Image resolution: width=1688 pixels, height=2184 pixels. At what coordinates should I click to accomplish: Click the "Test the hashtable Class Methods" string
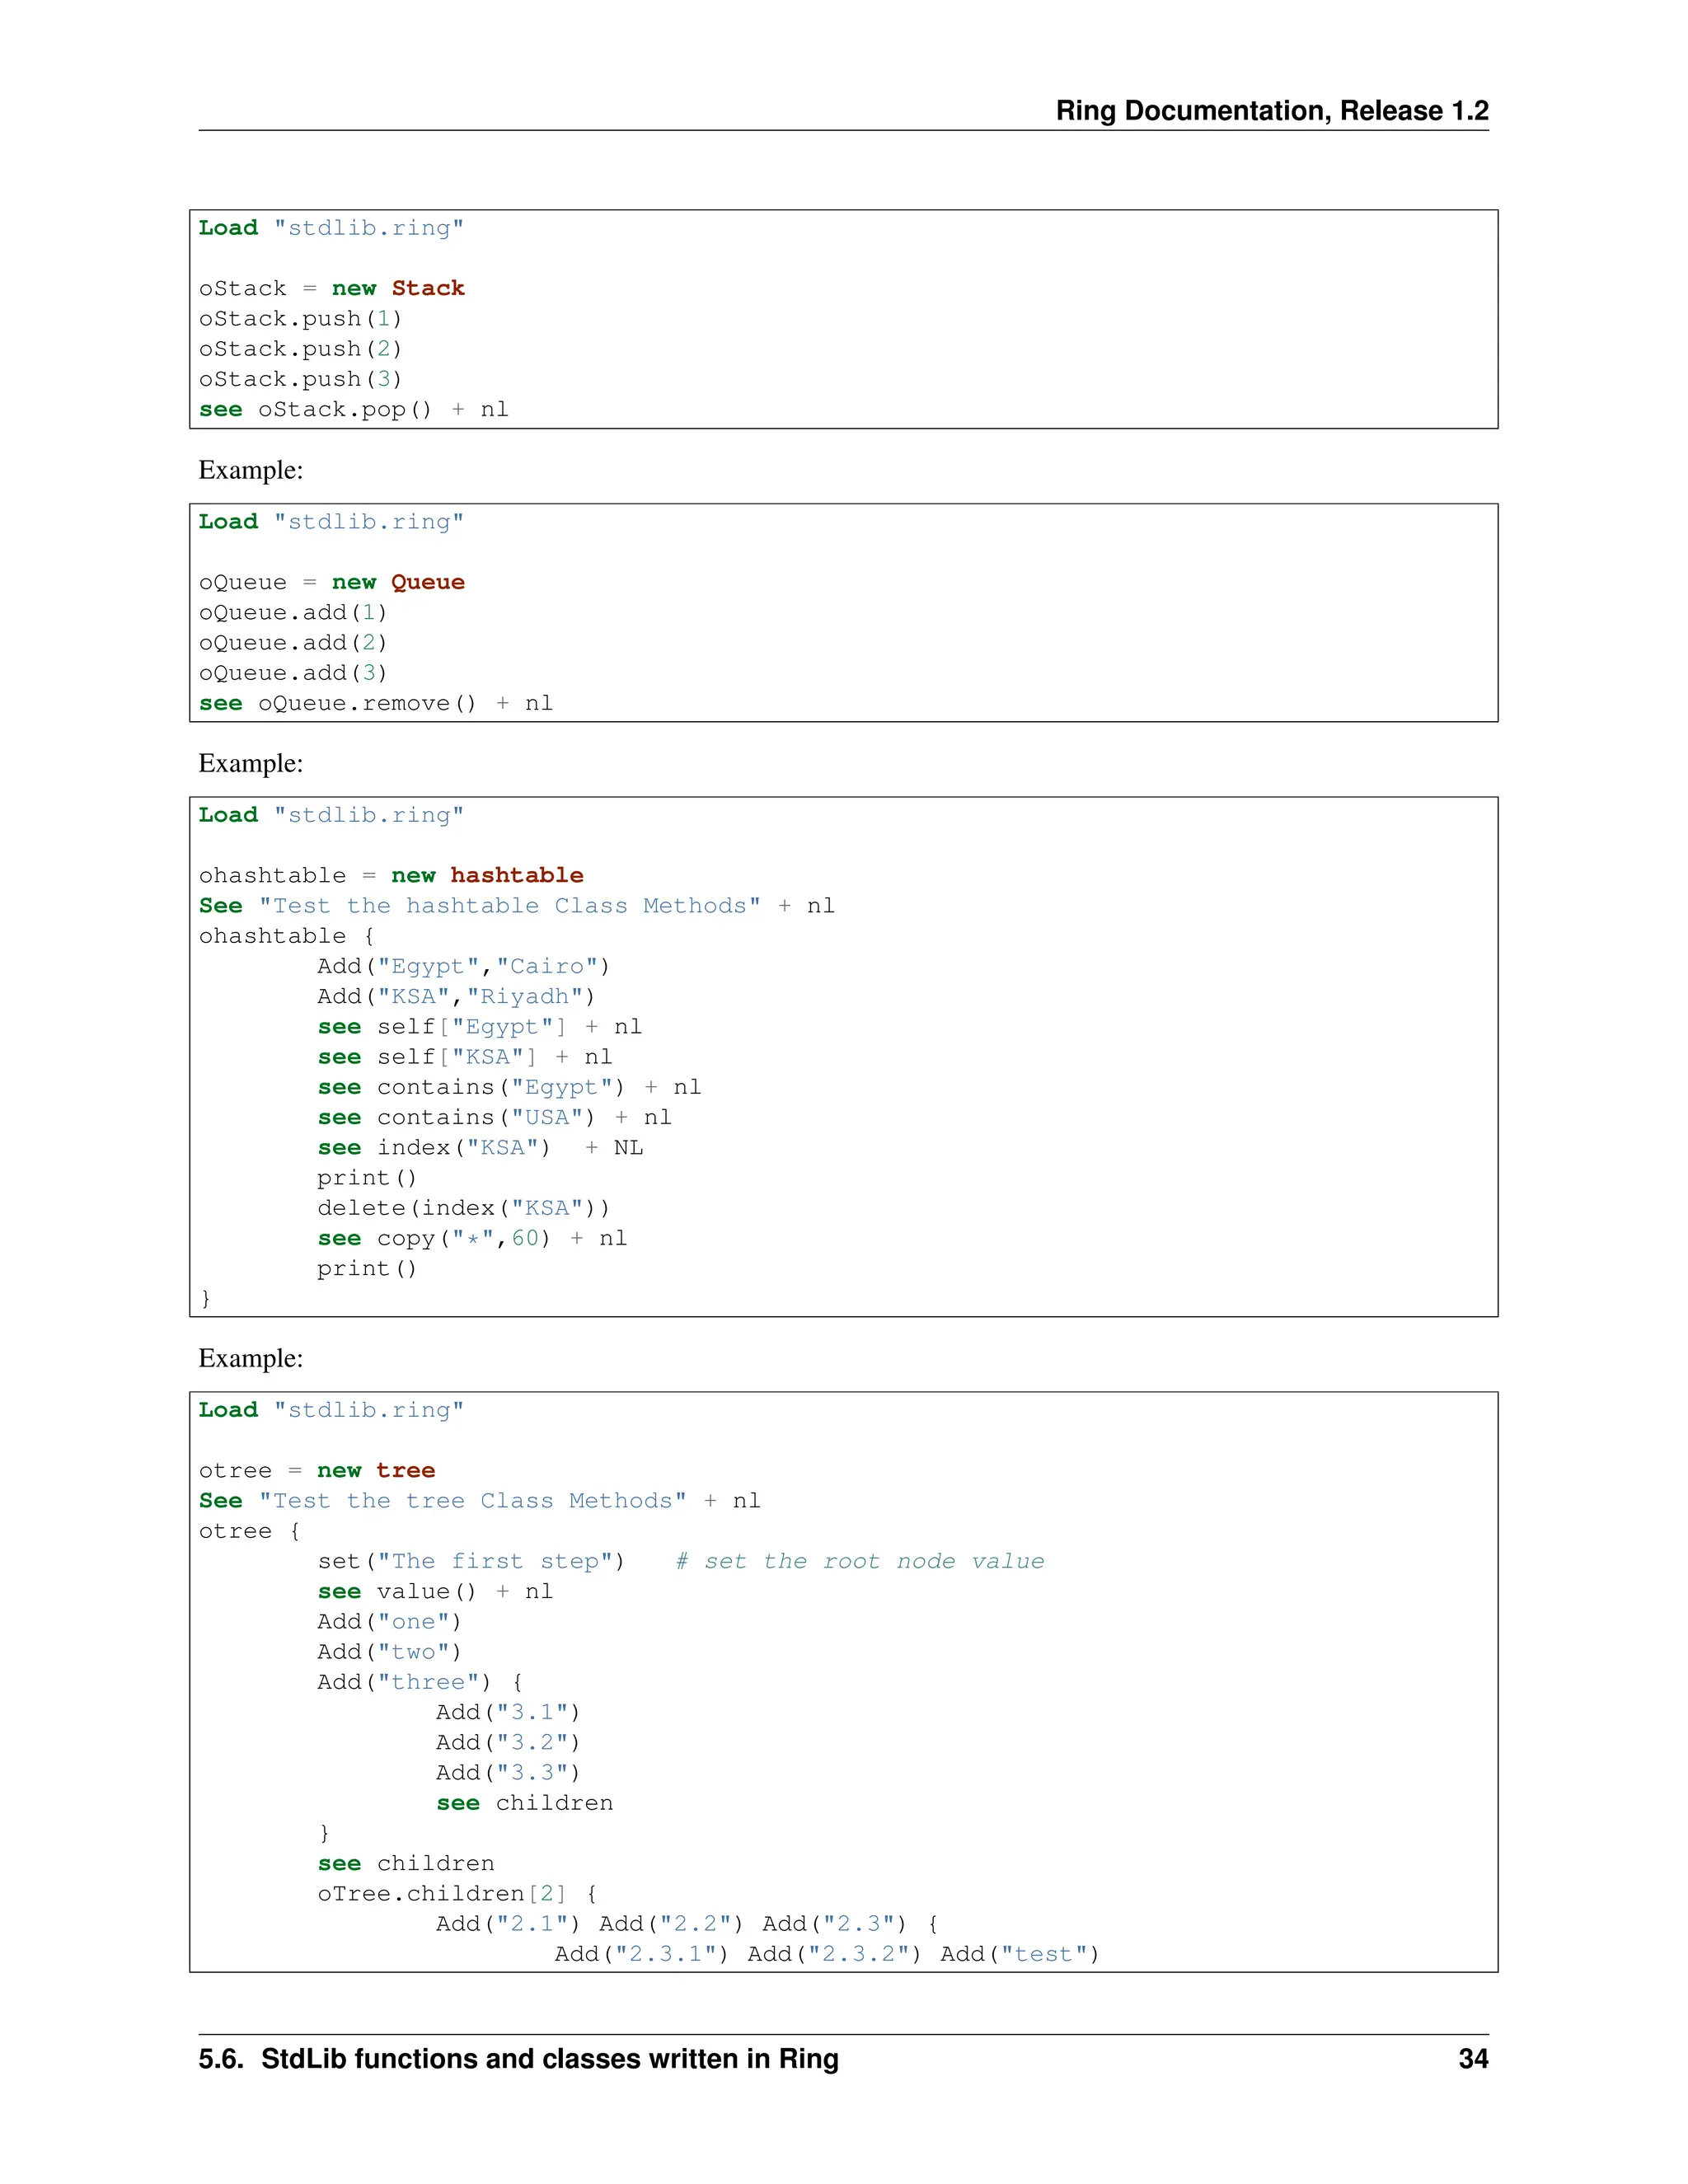coord(510,906)
